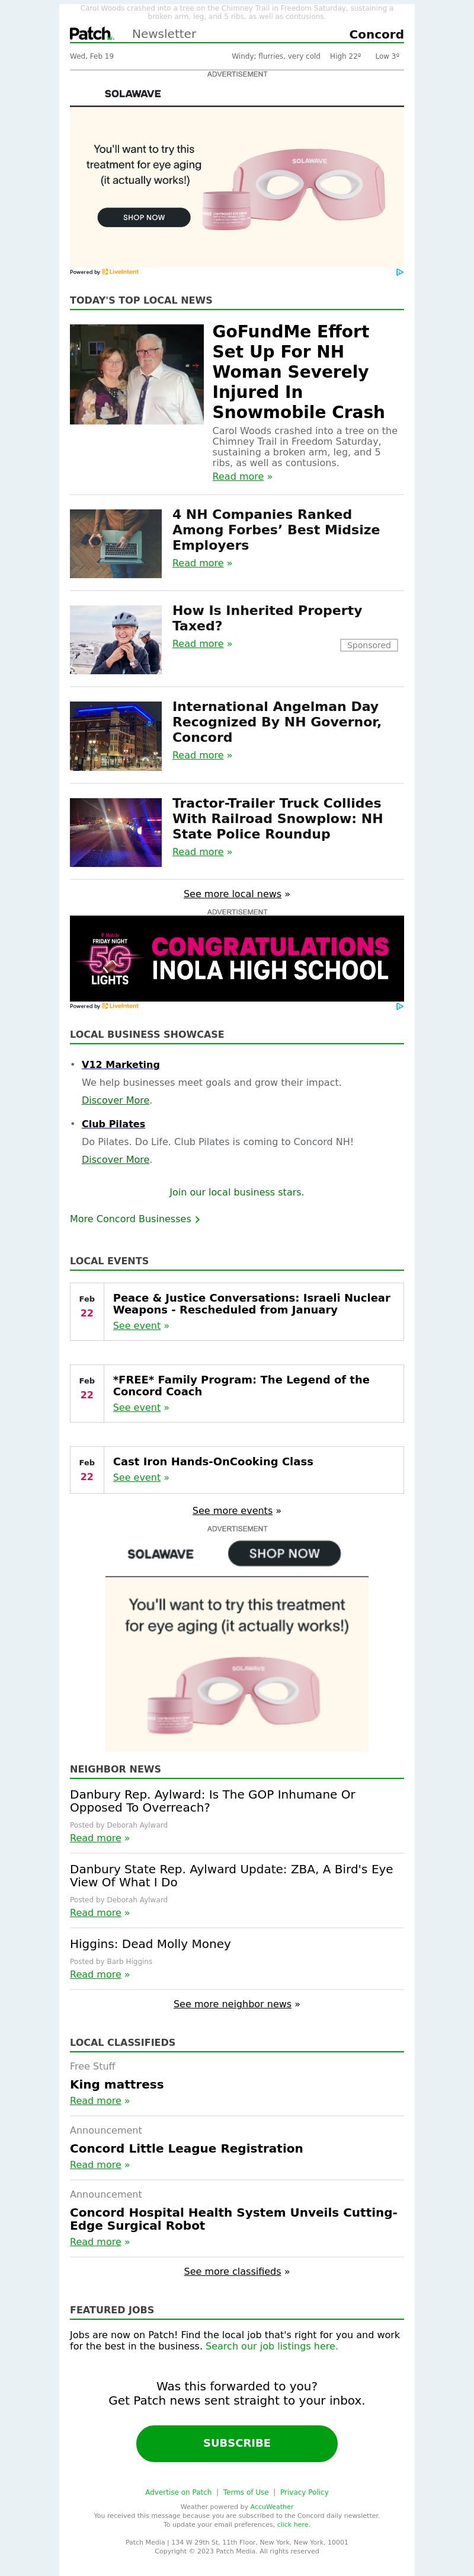
Task: Click Terms of Use in footer
Action: pos(246,2492)
